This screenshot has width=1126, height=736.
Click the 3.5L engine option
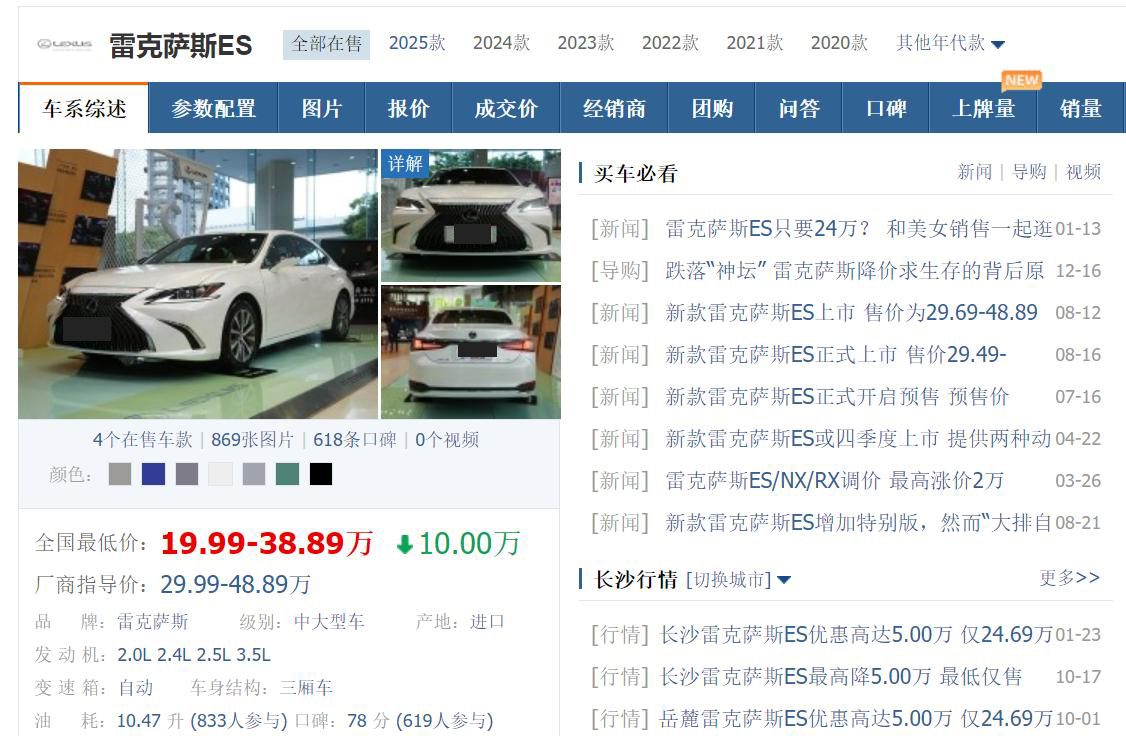[x=253, y=655]
